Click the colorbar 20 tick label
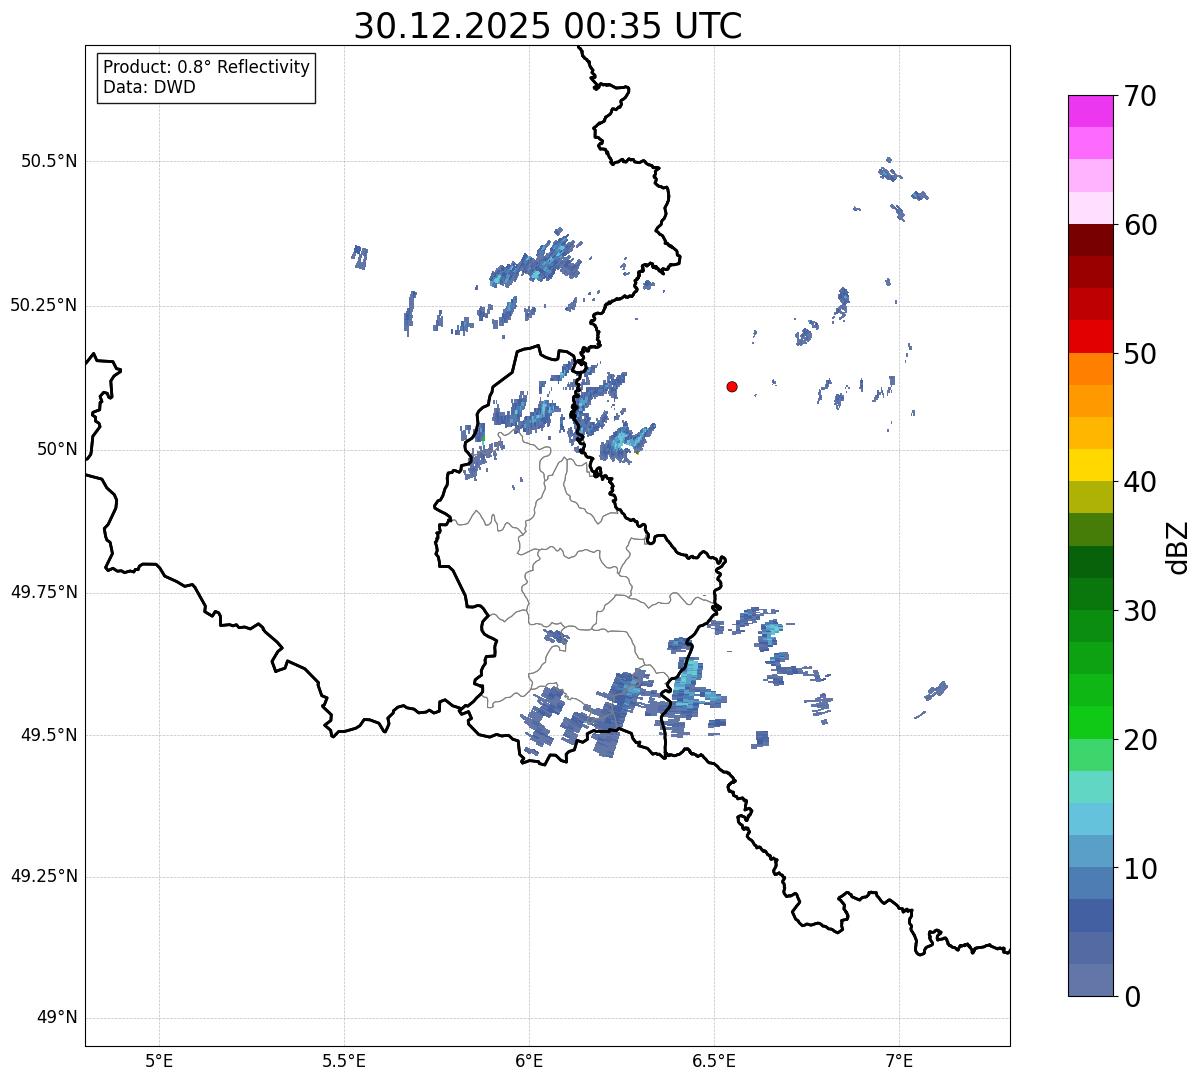This screenshot has height=1081, width=1202. click(1140, 740)
